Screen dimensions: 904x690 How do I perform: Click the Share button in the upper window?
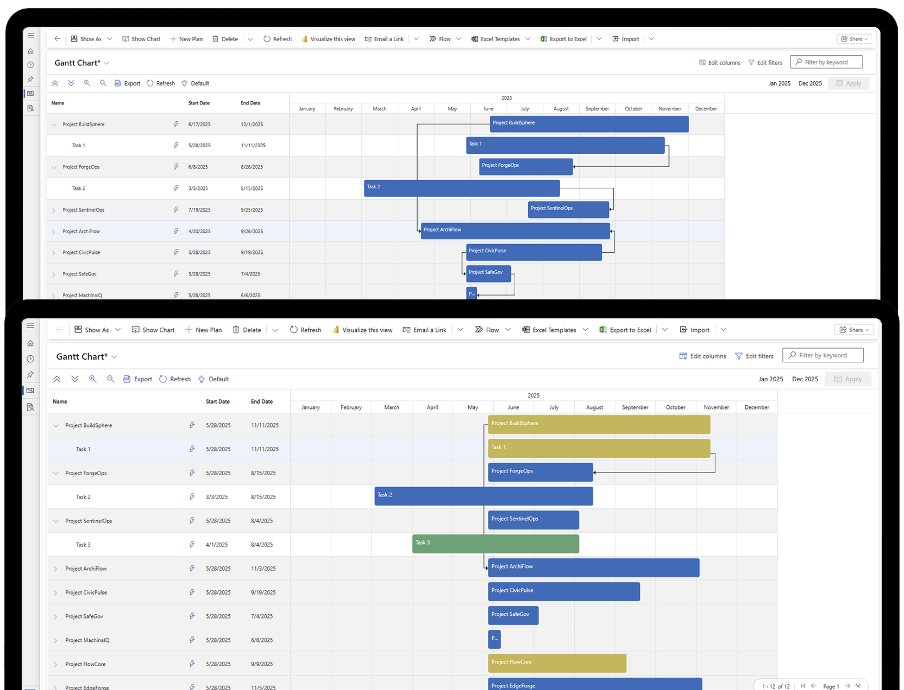click(854, 39)
